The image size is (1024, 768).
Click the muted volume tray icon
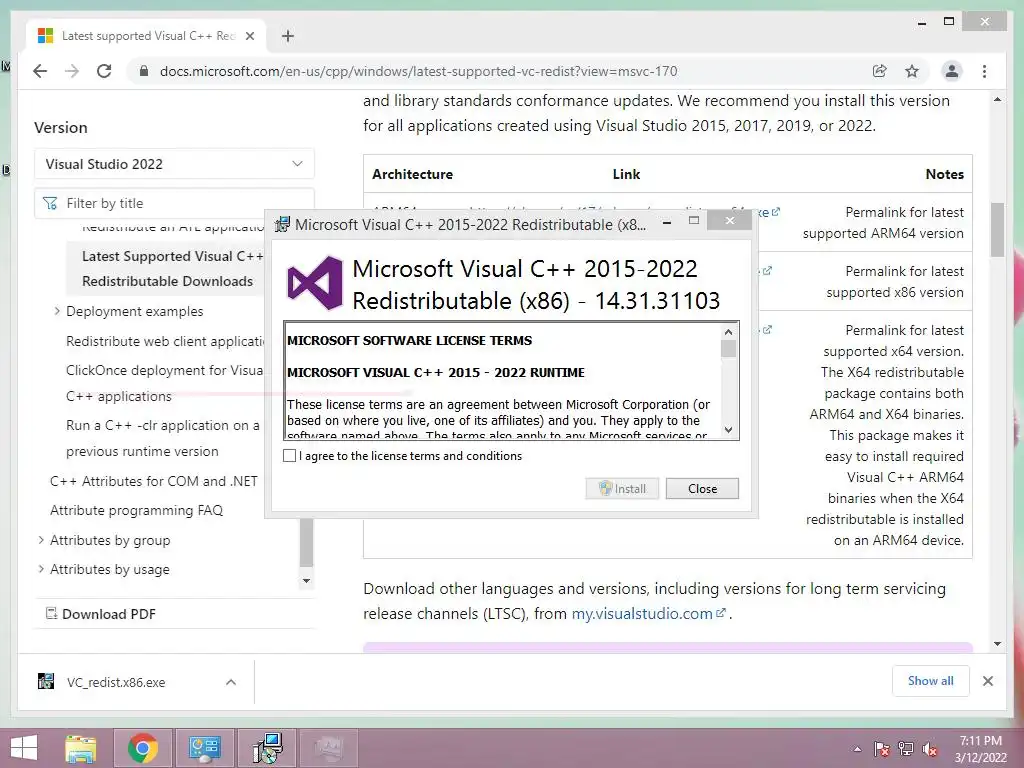[930, 749]
